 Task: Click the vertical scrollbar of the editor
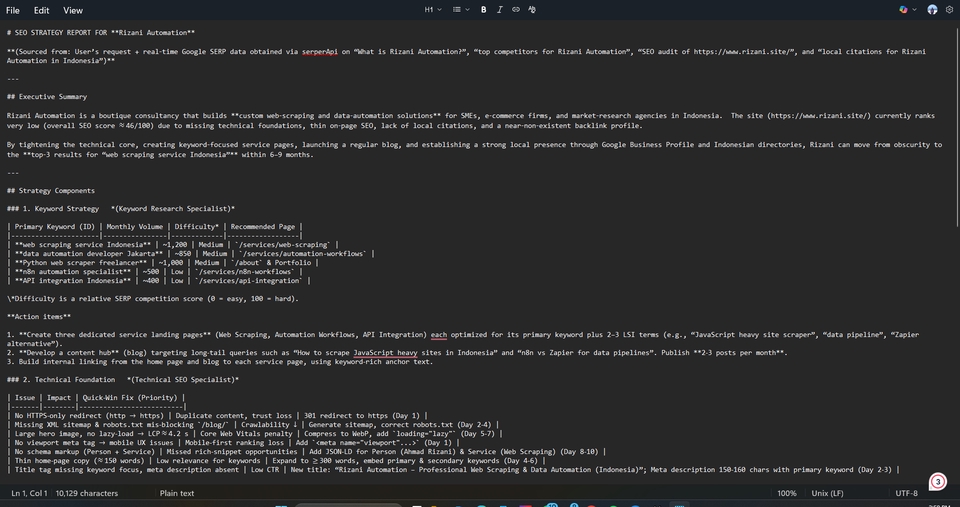click(956, 126)
